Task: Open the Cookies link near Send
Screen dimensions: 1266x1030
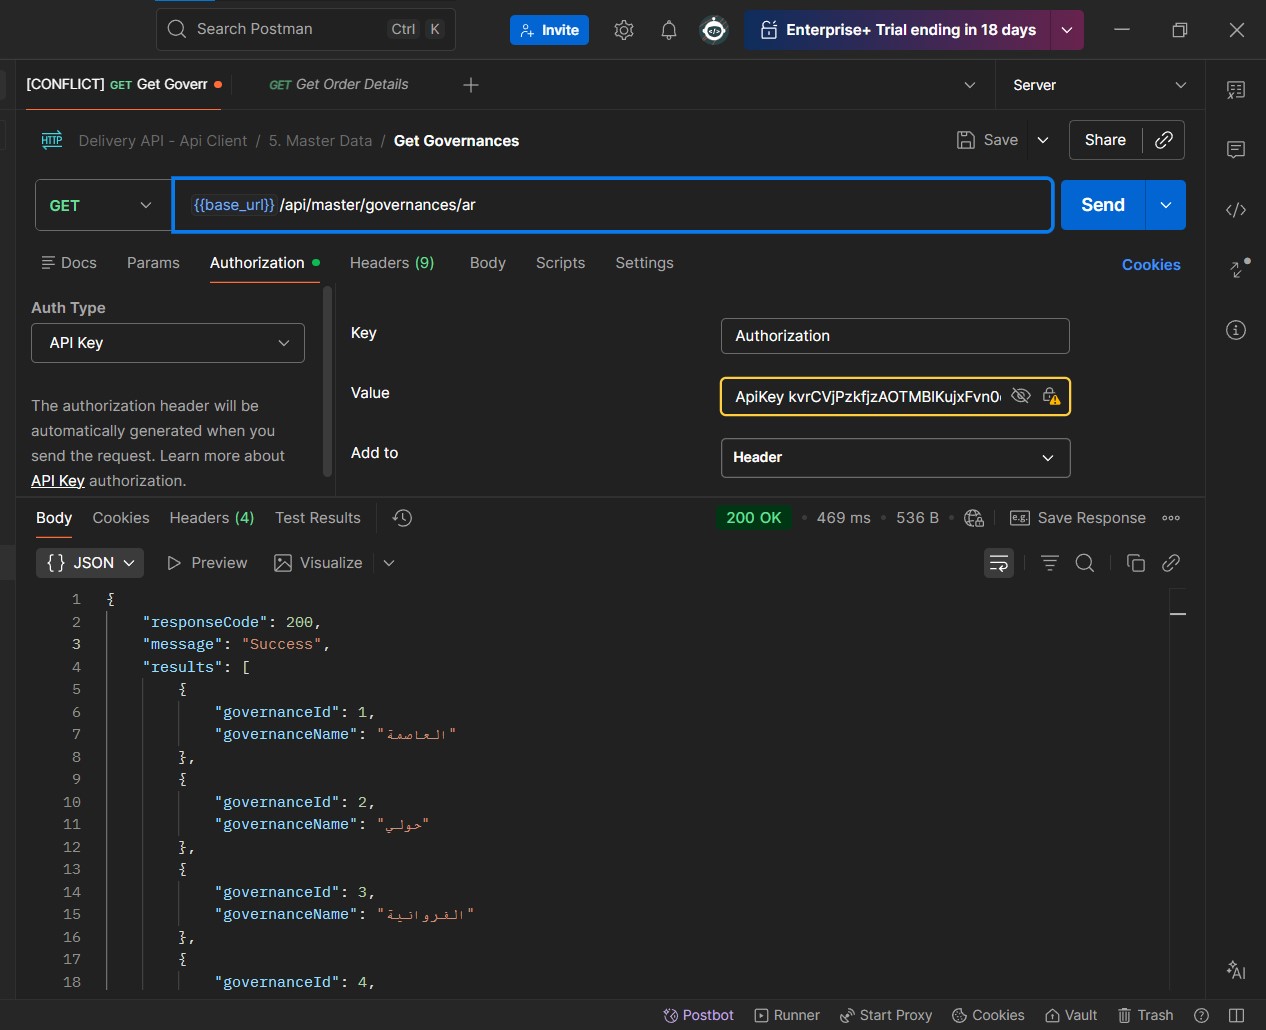Action: coord(1151,265)
